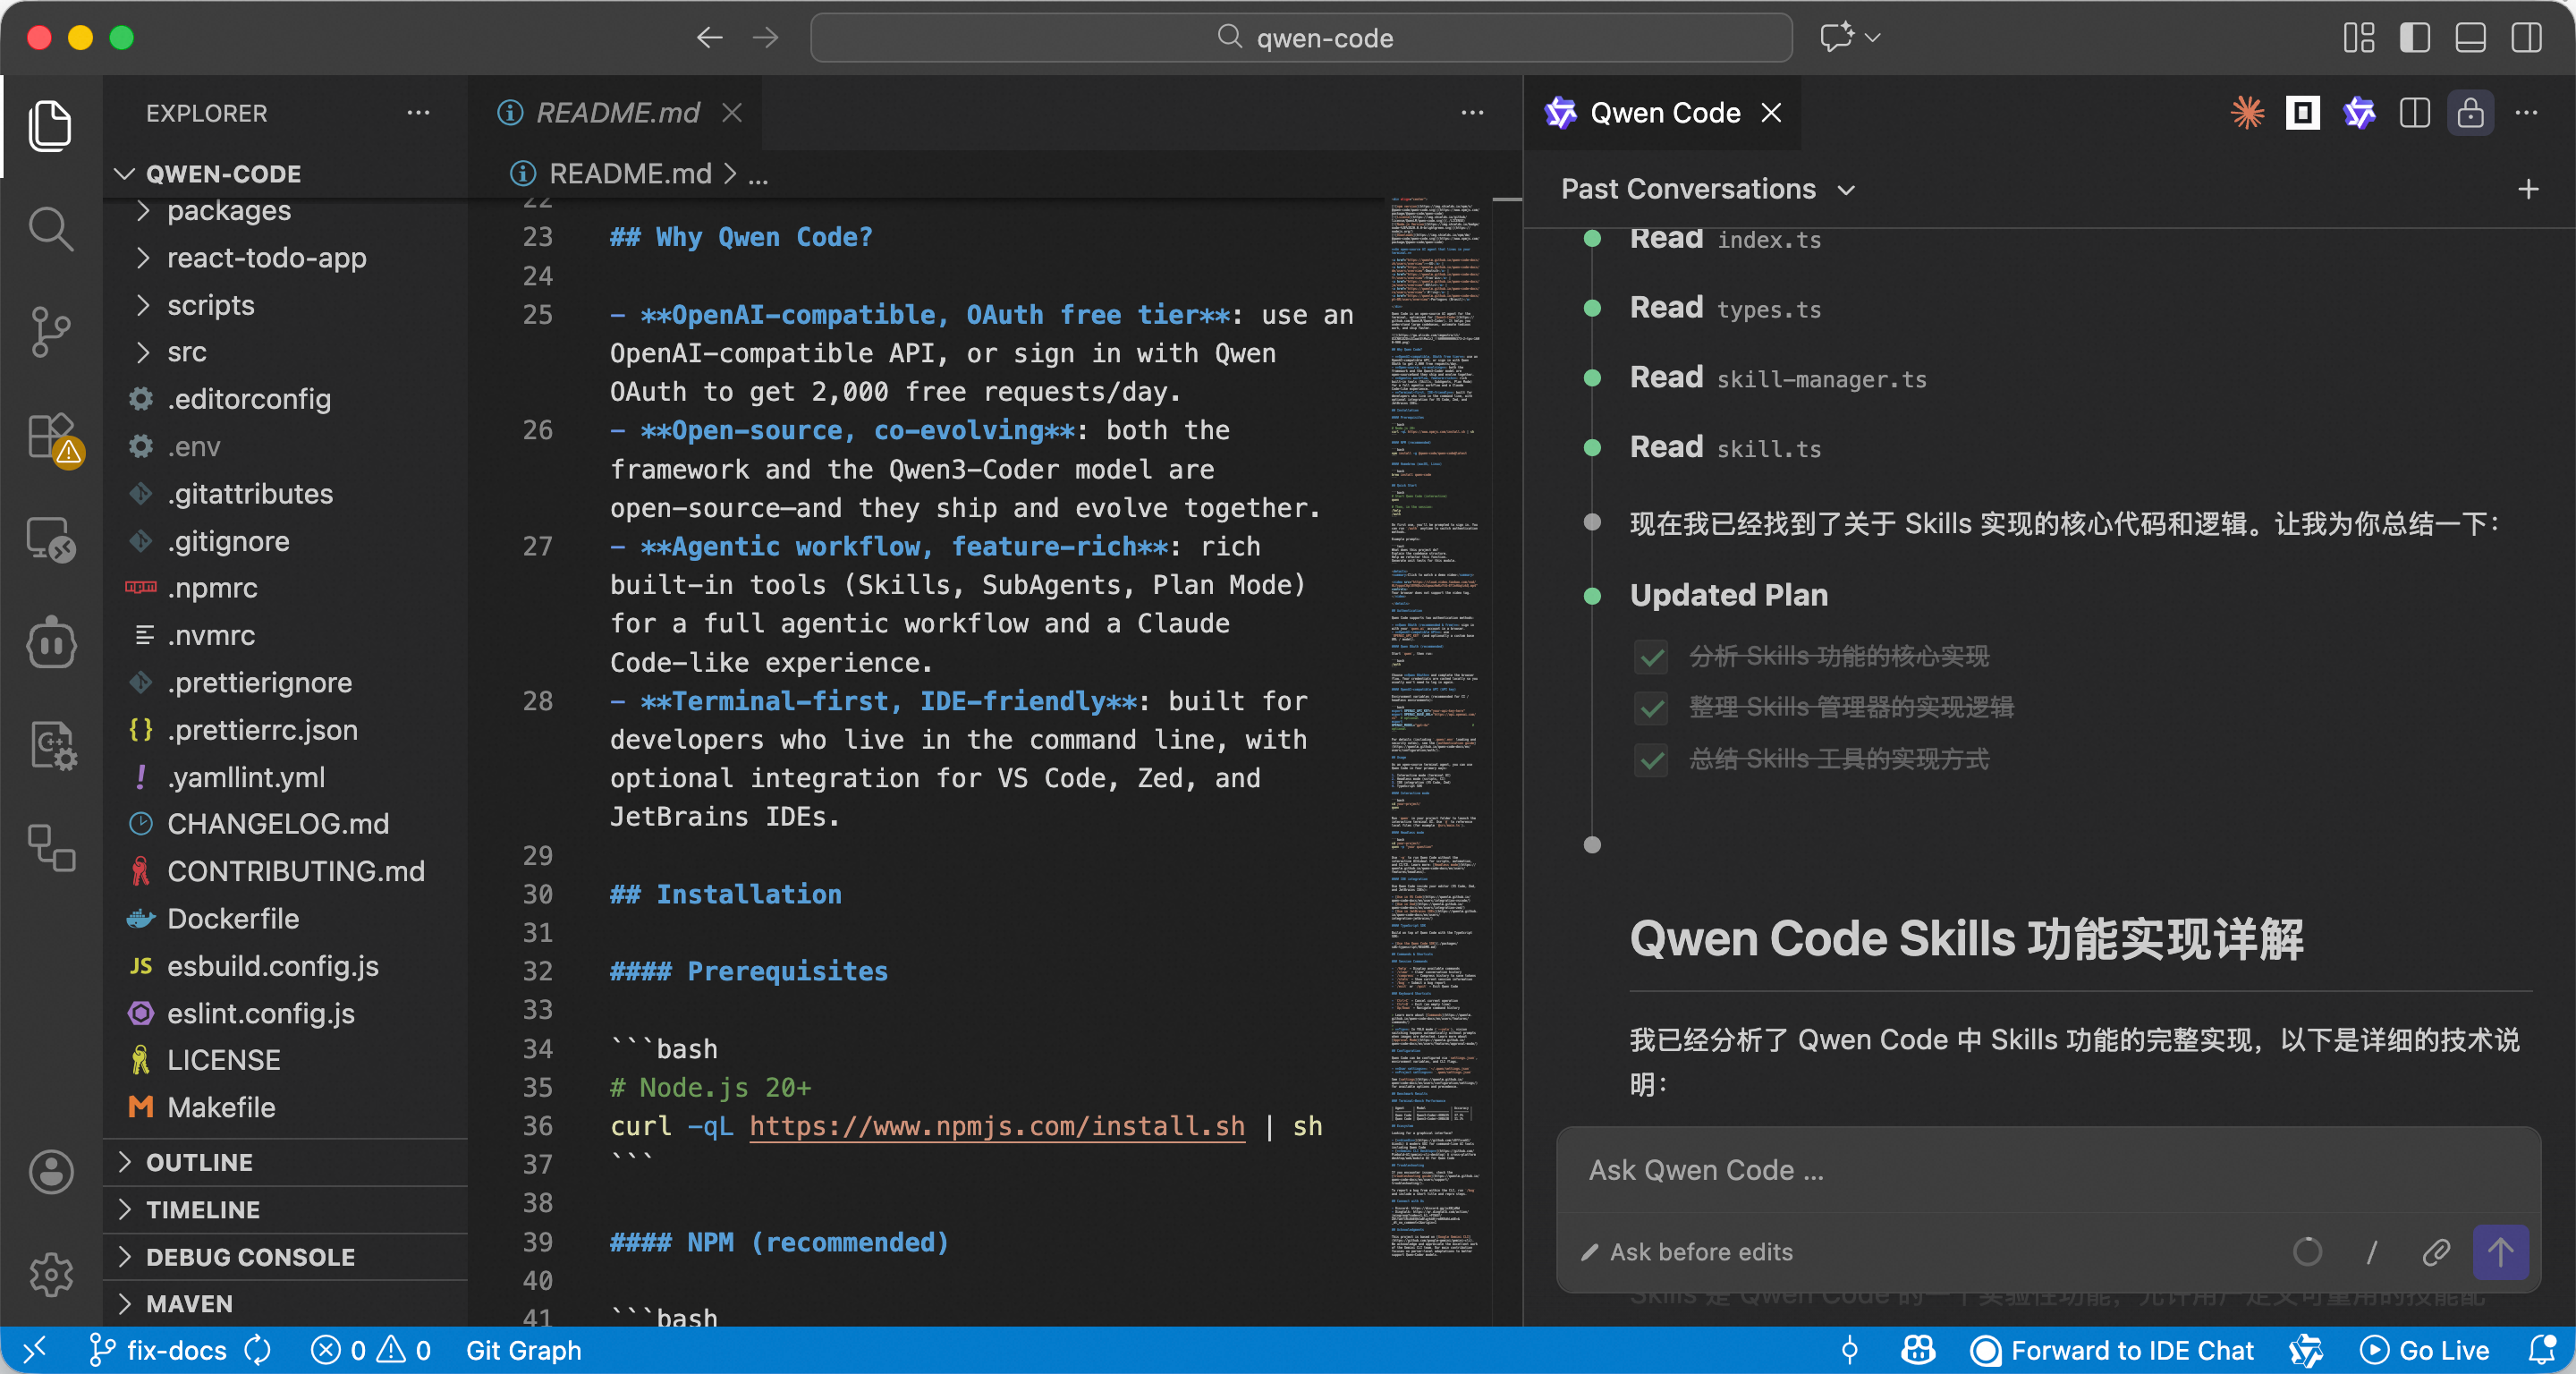Viewport: 2576px width, 1374px height.
Task: Expand the OUTLINE section
Action: [199, 1162]
